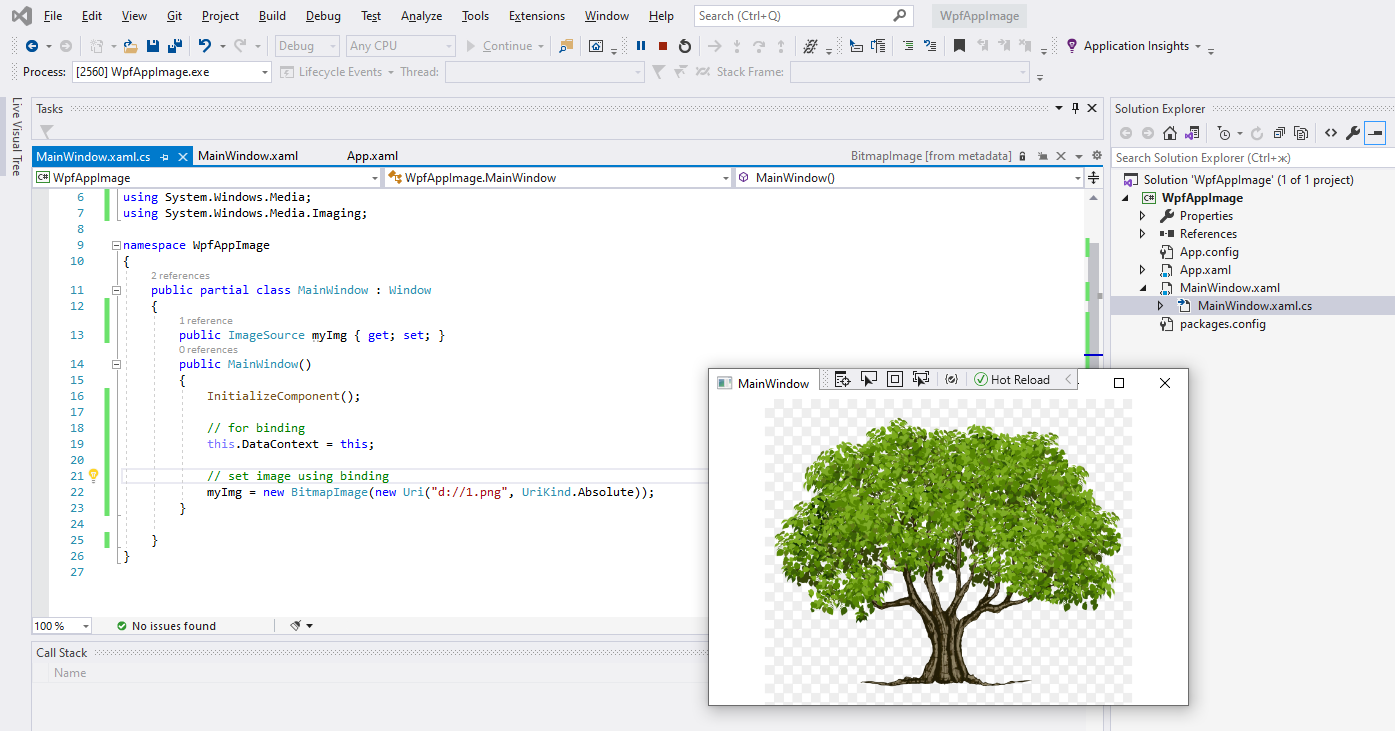Expand the Properties node in Solution Explorer
The width and height of the screenshot is (1395, 731).
coord(1143,216)
